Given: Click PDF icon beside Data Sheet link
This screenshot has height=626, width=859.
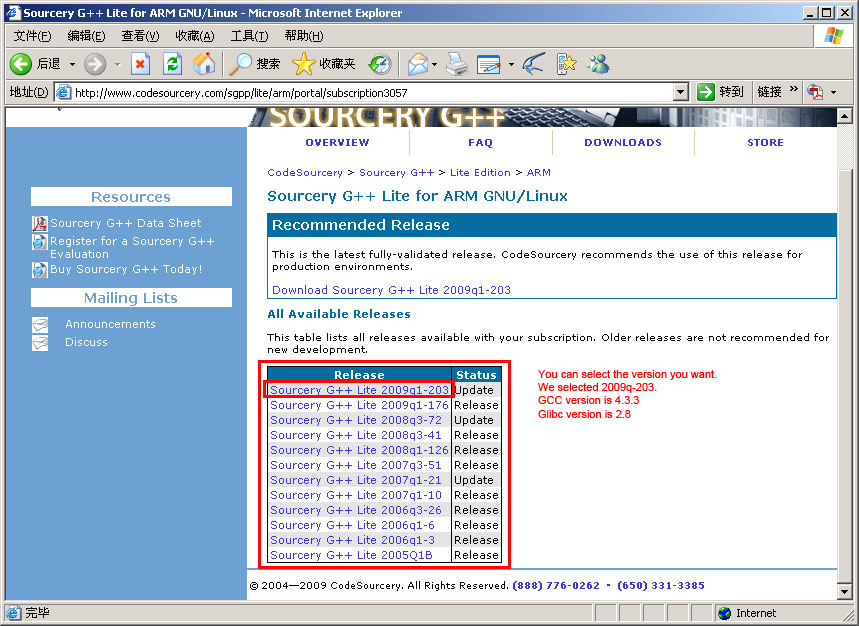Looking at the screenshot, I should (x=39, y=223).
